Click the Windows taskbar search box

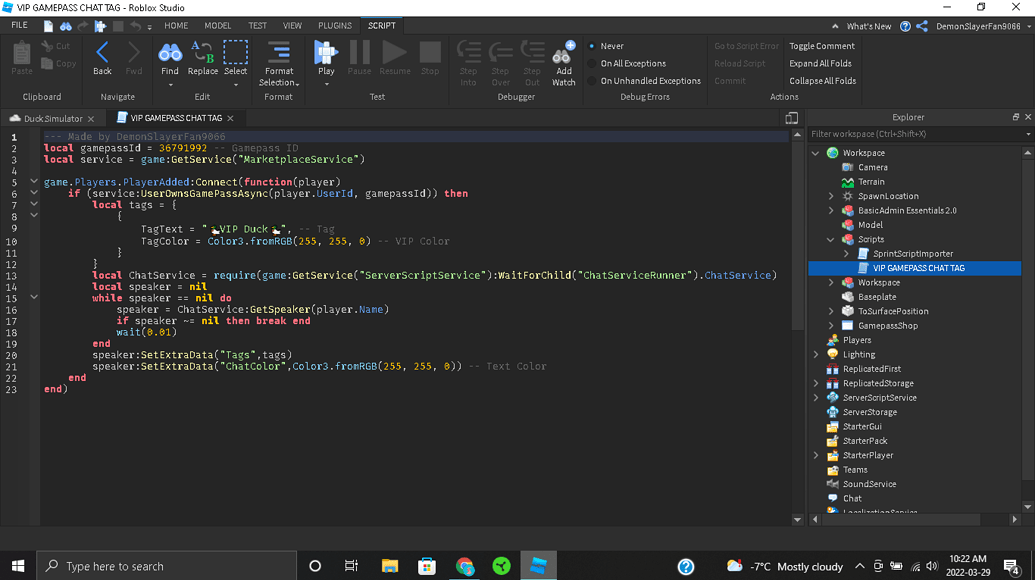(x=166, y=566)
